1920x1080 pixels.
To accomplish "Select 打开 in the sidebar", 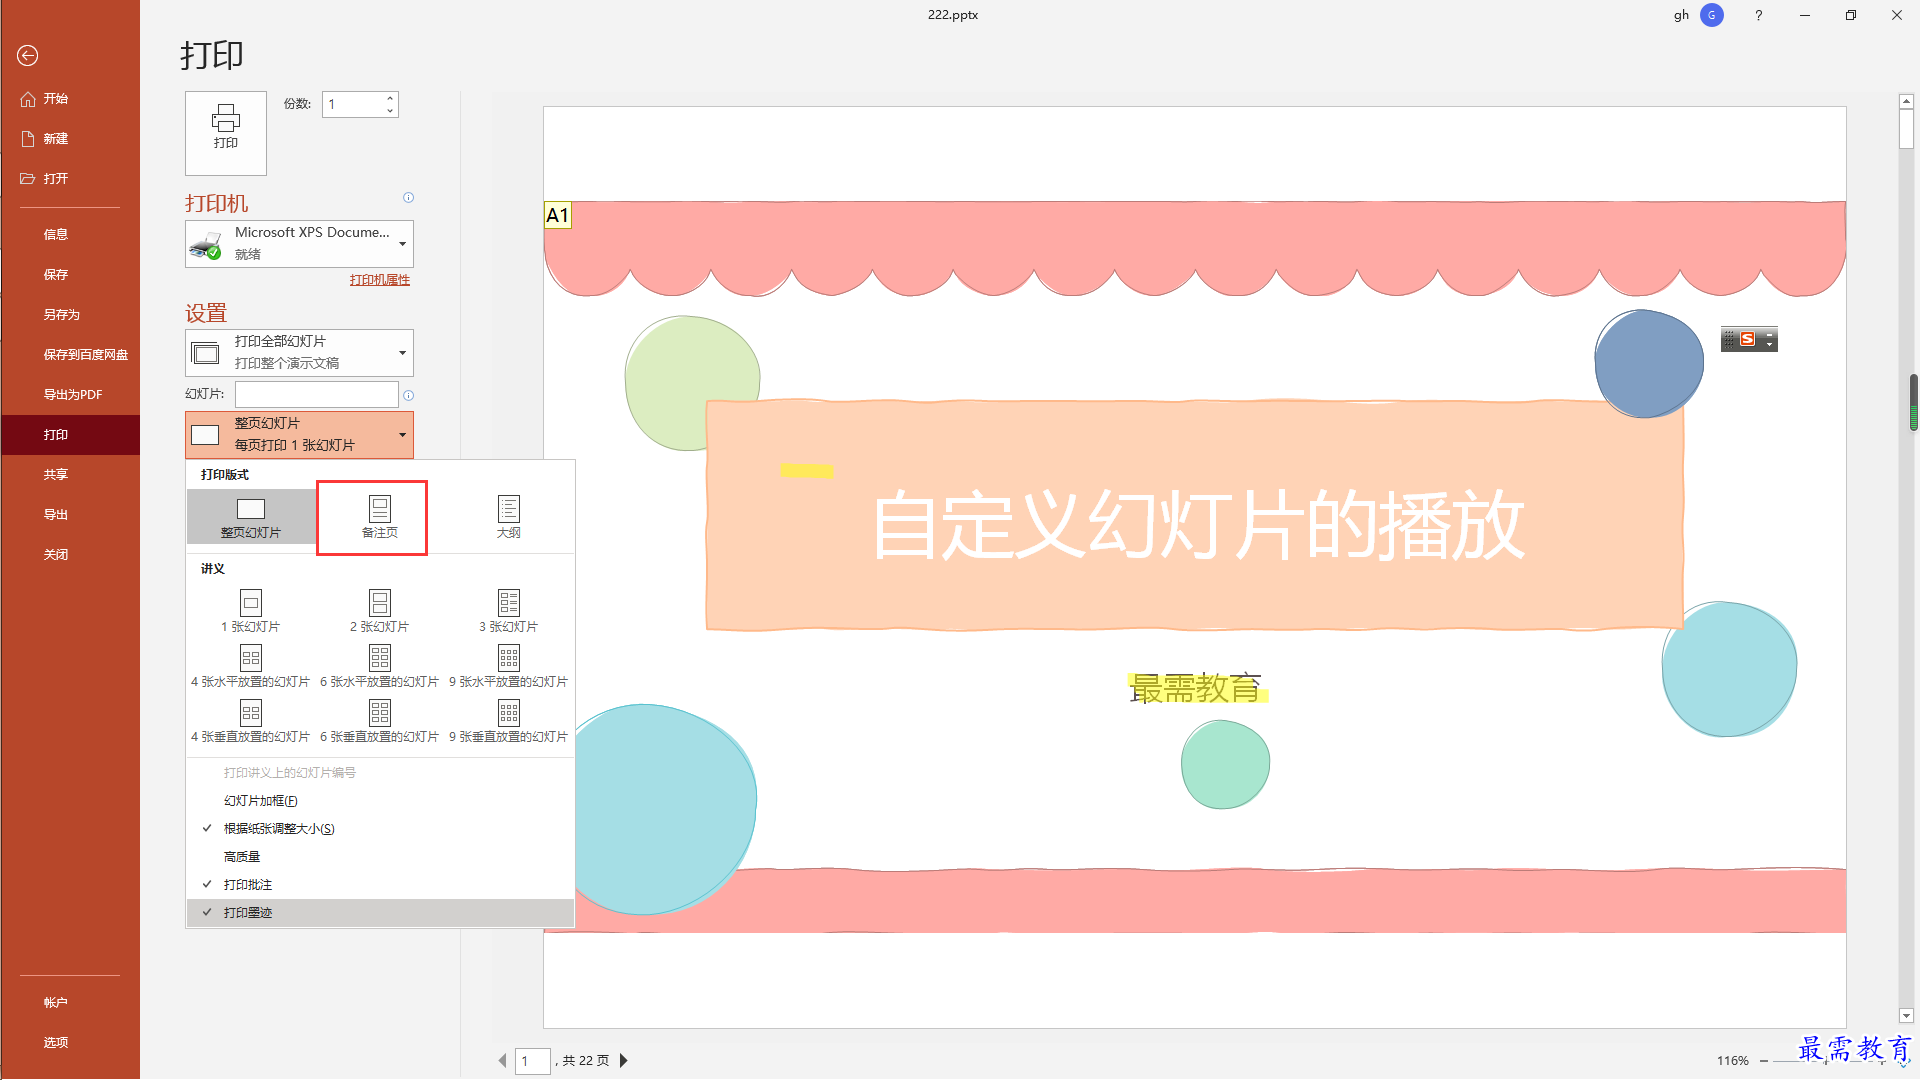I will tap(56, 179).
